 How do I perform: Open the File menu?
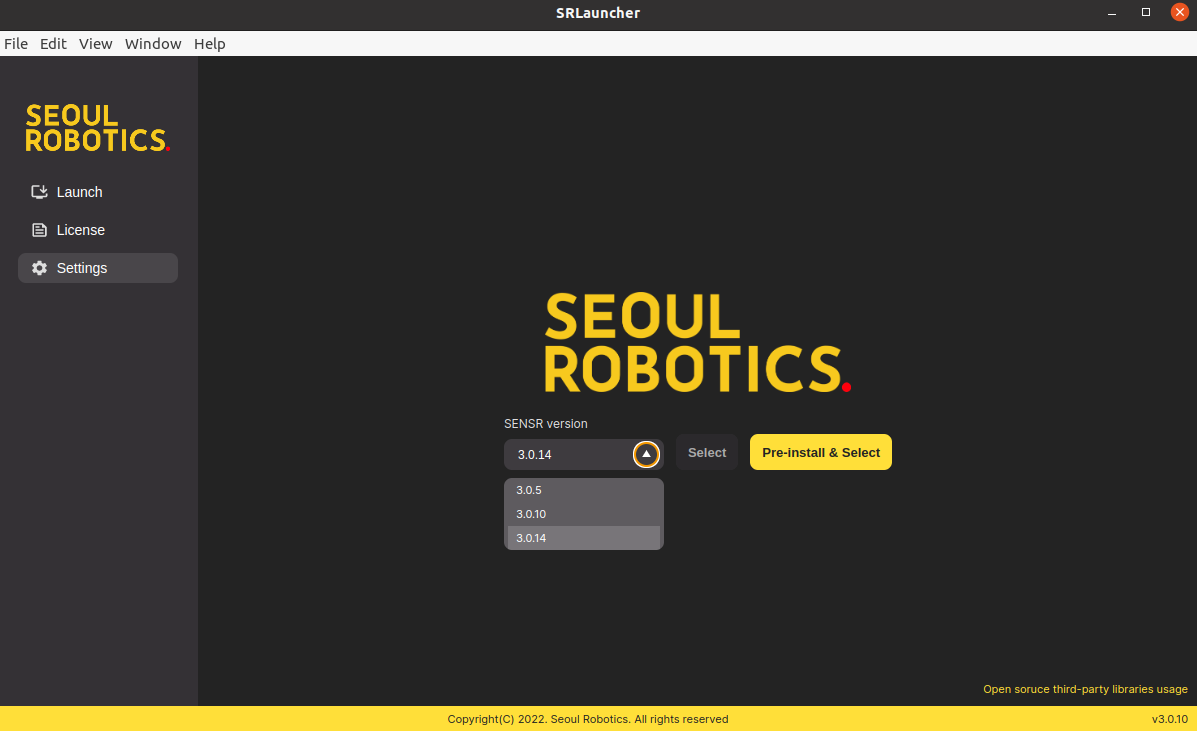(x=16, y=43)
